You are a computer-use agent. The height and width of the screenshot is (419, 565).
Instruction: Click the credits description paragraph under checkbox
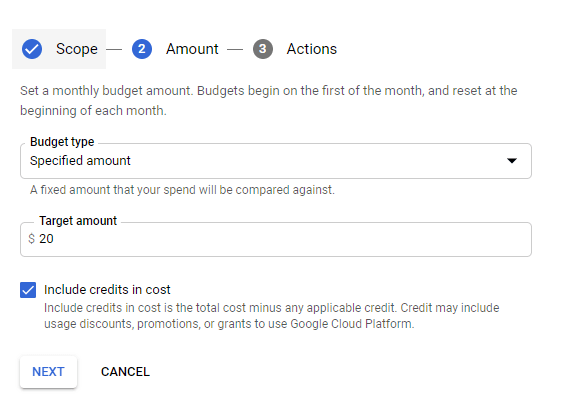point(272,316)
